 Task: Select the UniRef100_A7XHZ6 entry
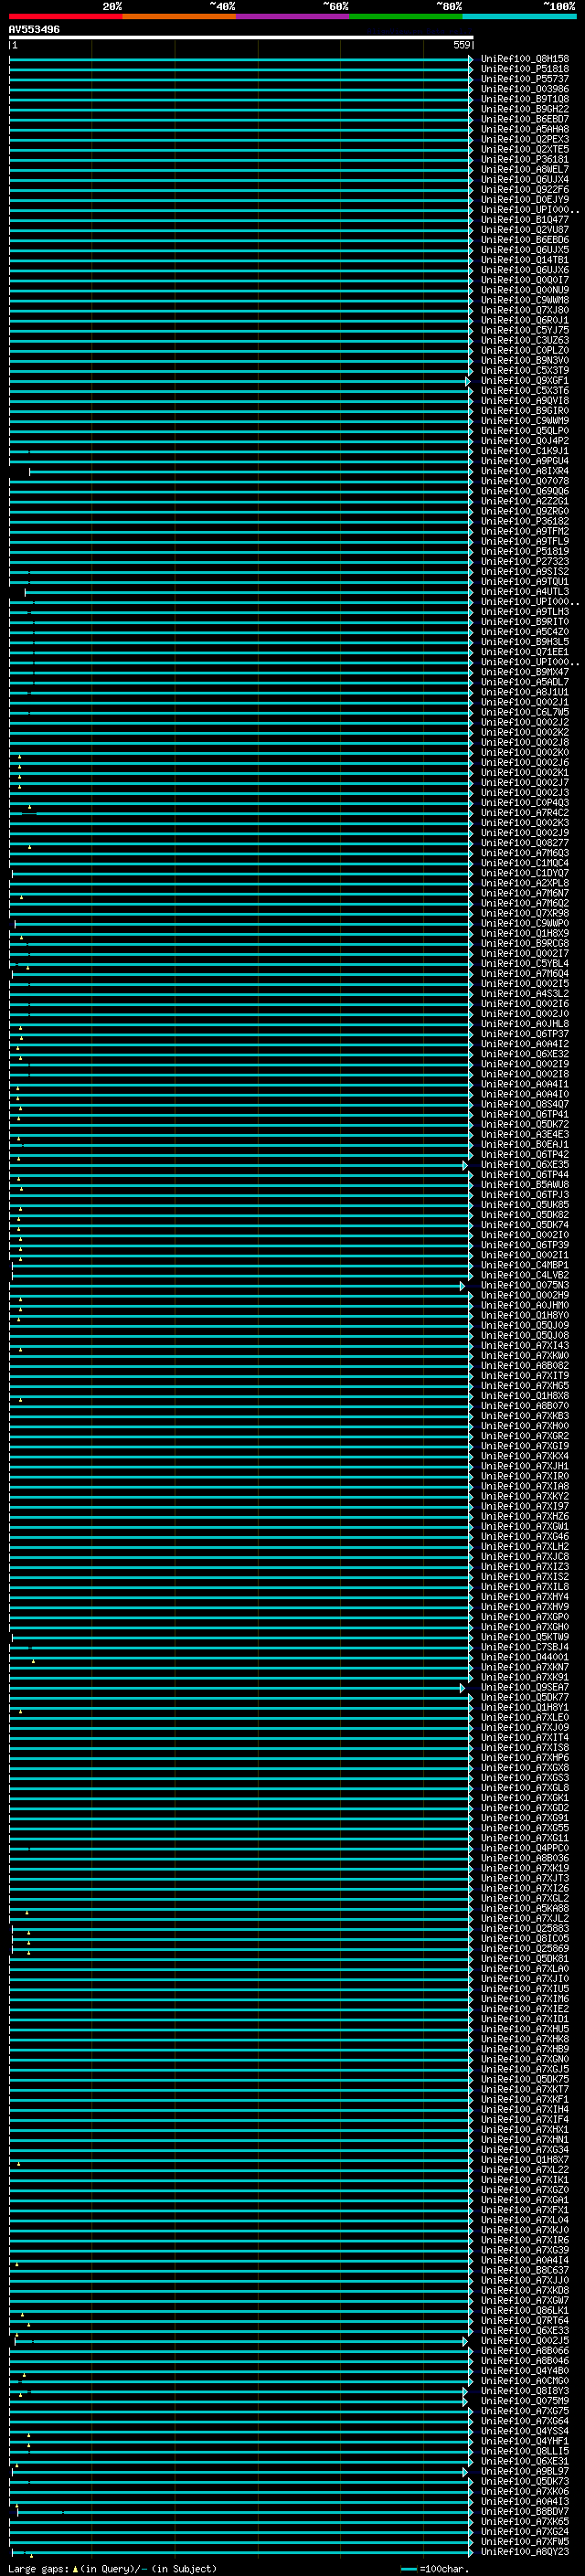point(524,1516)
